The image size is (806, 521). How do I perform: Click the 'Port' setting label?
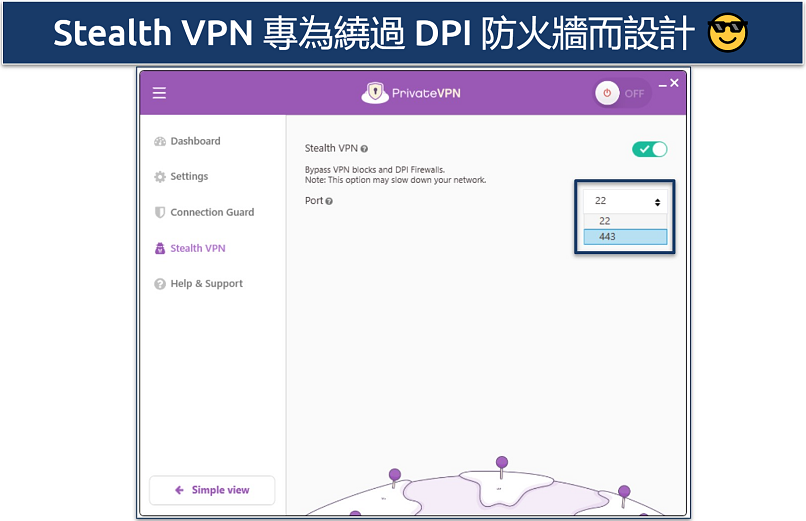tap(314, 201)
